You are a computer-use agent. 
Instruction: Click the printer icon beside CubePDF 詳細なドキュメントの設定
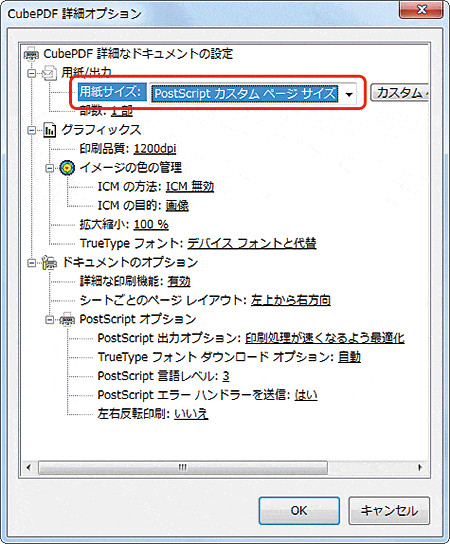pos(32,54)
